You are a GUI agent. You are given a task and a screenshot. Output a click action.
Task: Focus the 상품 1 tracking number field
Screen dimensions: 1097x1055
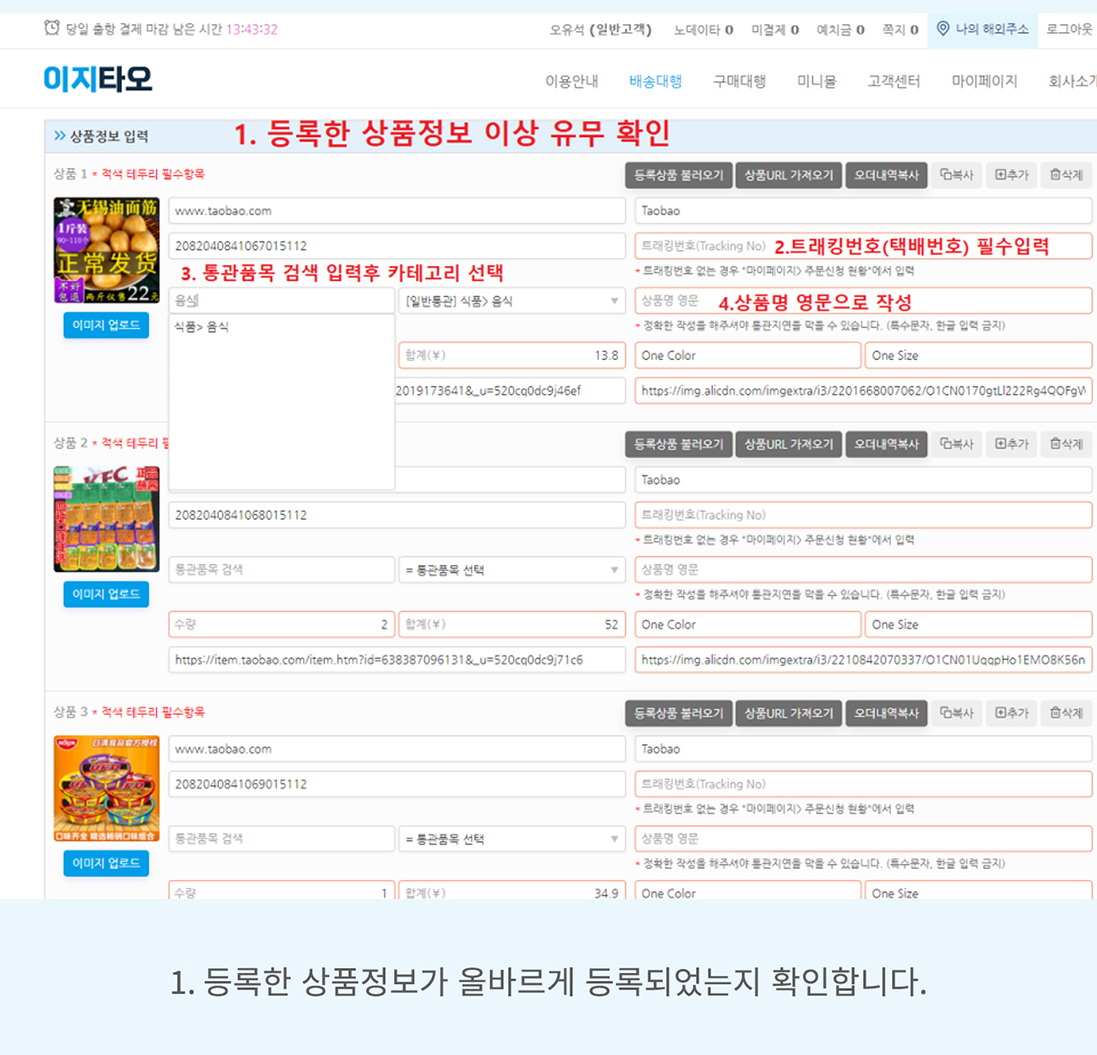click(863, 246)
